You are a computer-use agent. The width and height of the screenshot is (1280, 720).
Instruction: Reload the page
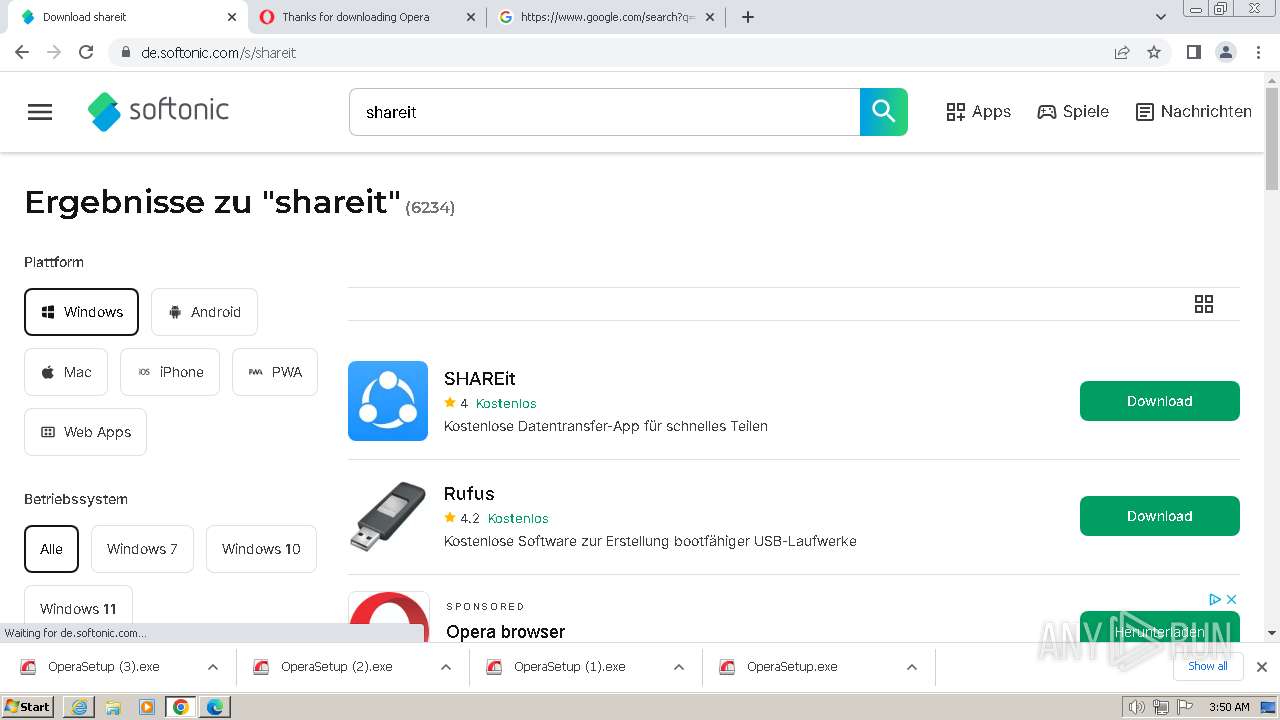(x=86, y=52)
